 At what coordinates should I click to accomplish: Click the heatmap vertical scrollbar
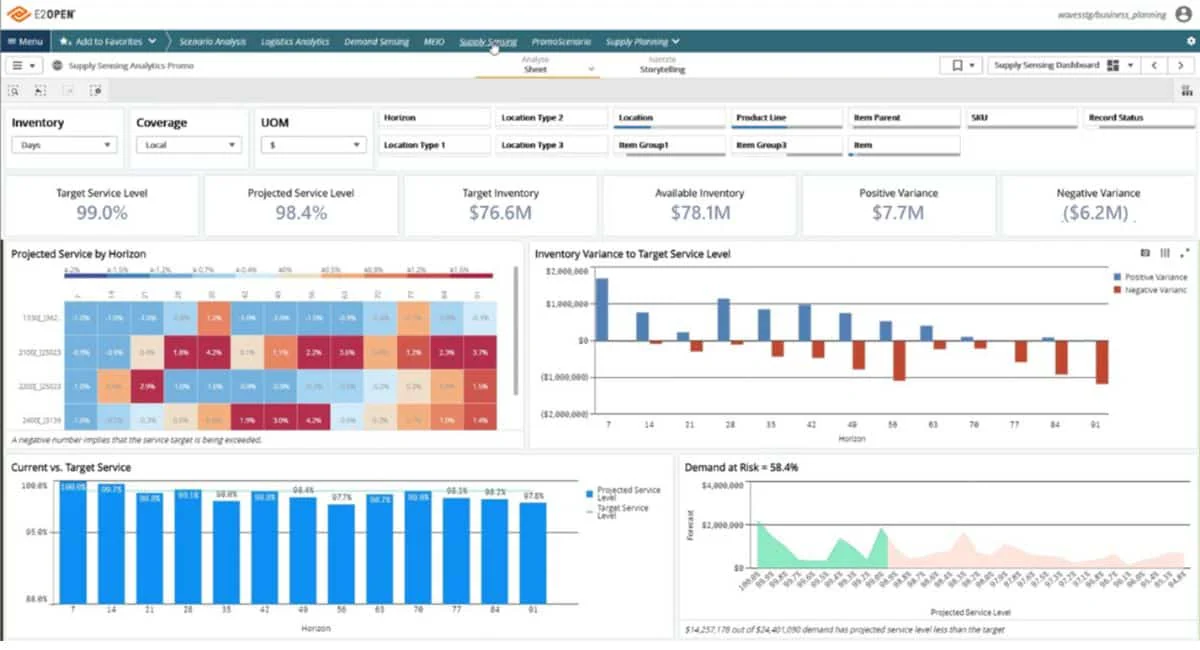click(516, 330)
